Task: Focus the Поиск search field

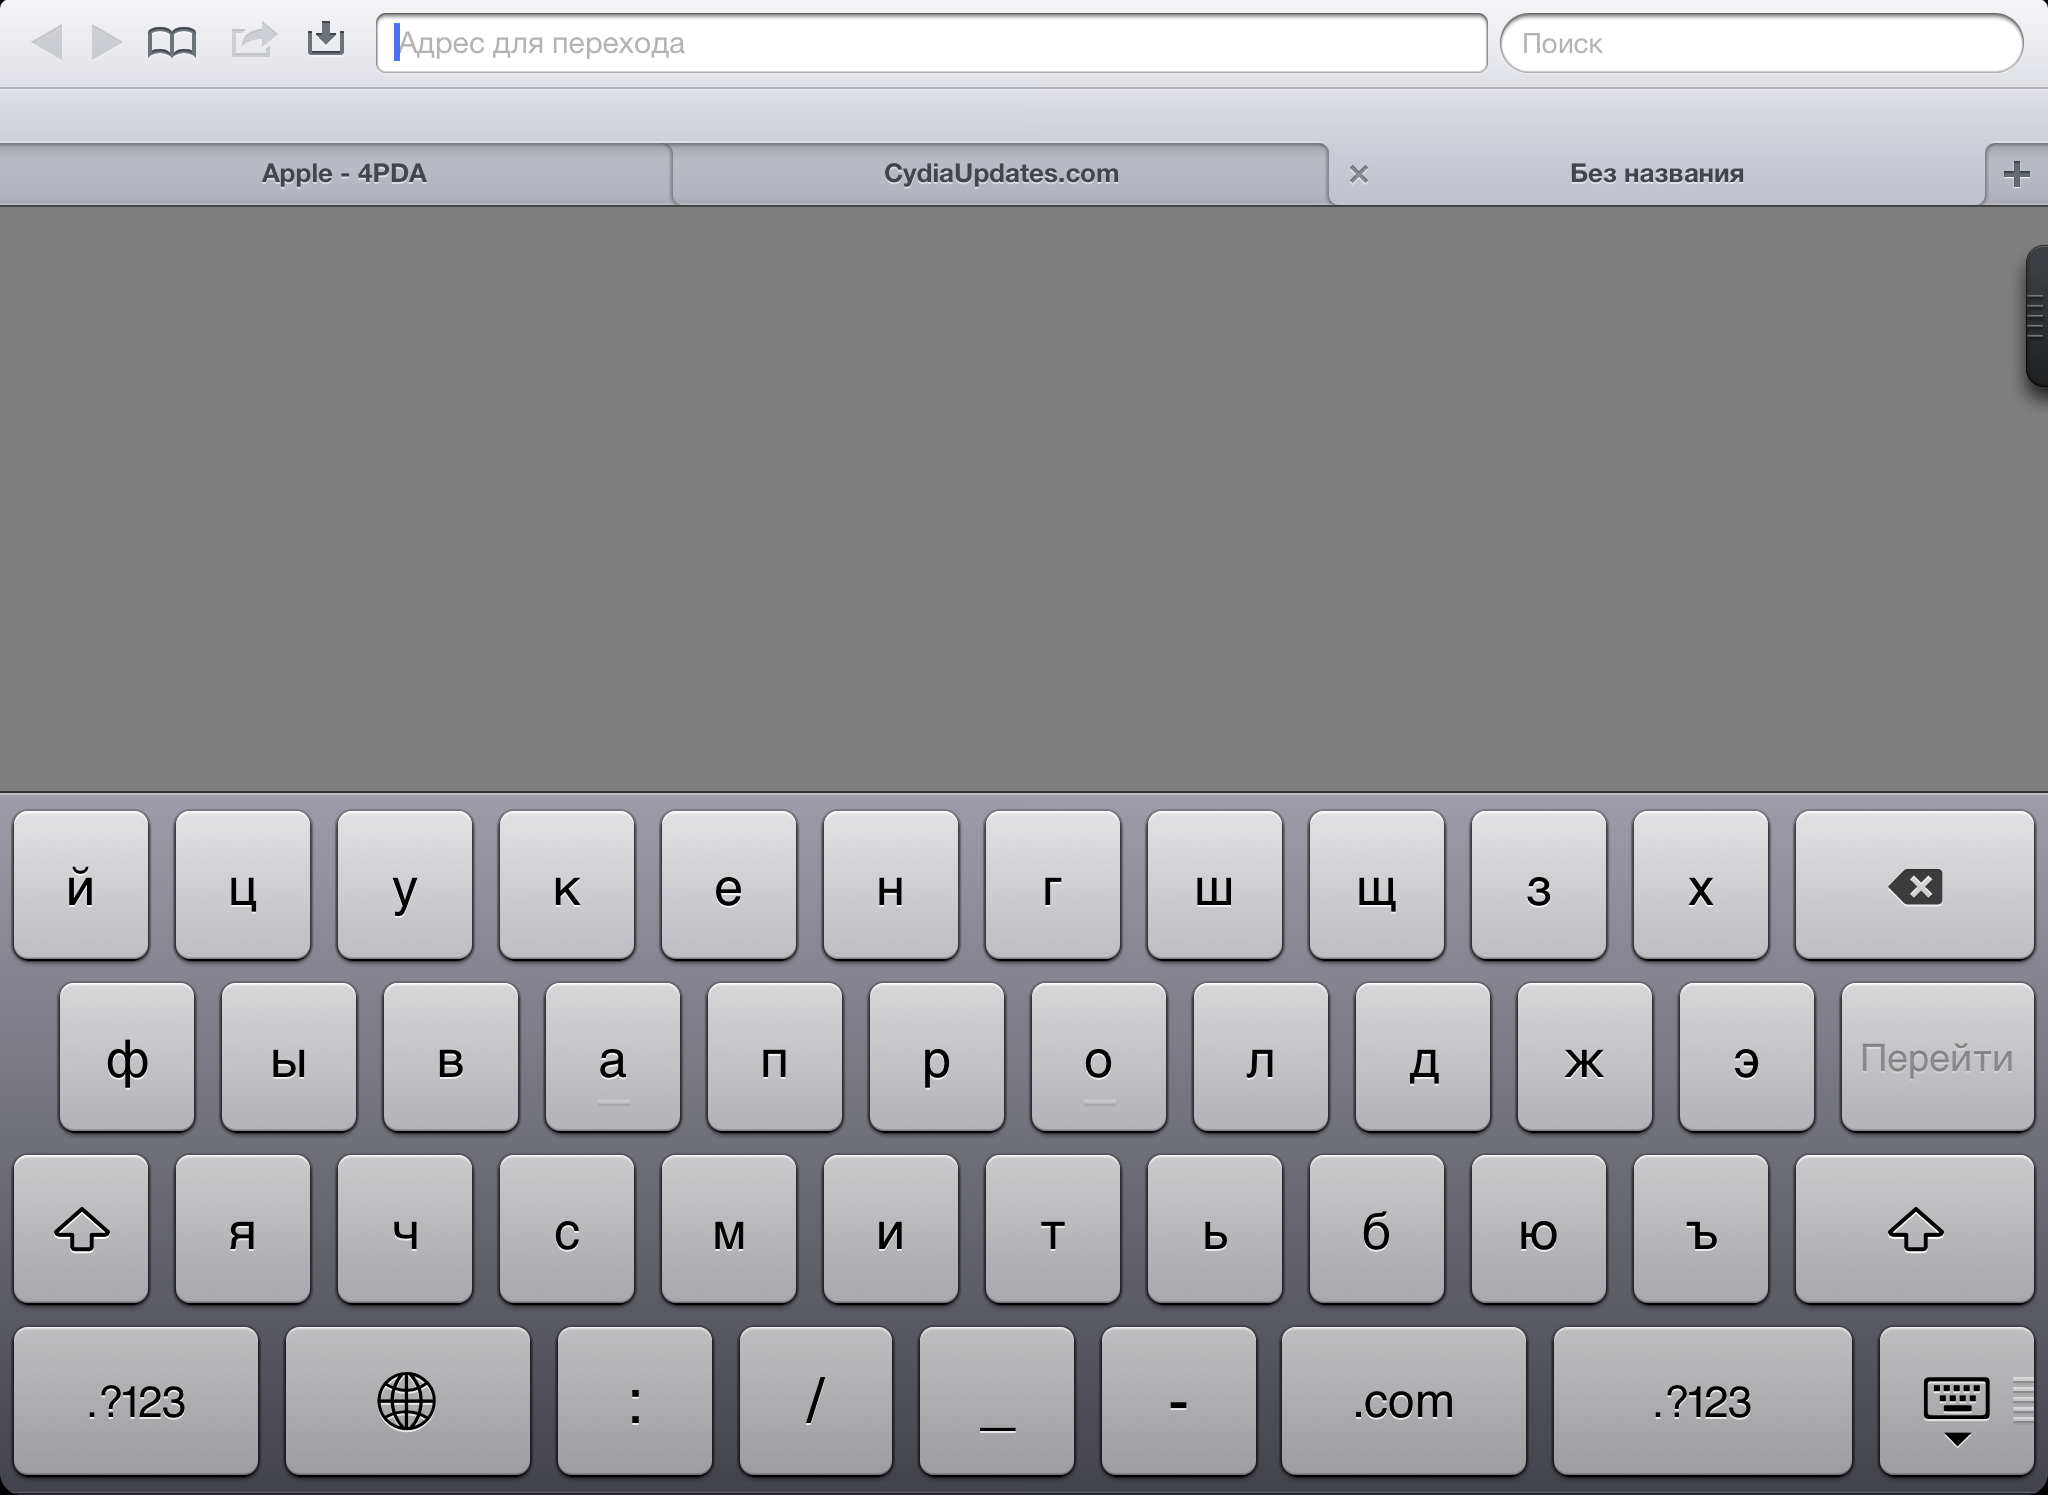Action: [1760, 43]
